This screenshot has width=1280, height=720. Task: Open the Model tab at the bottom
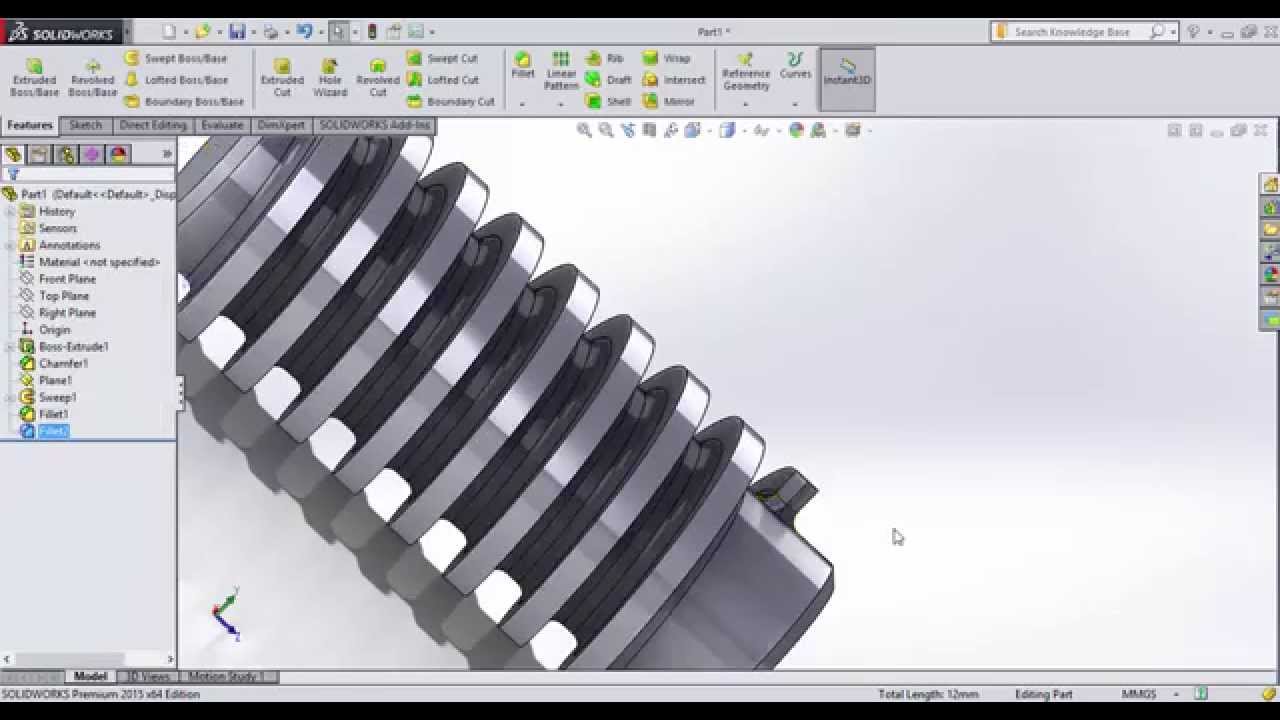(x=90, y=676)
